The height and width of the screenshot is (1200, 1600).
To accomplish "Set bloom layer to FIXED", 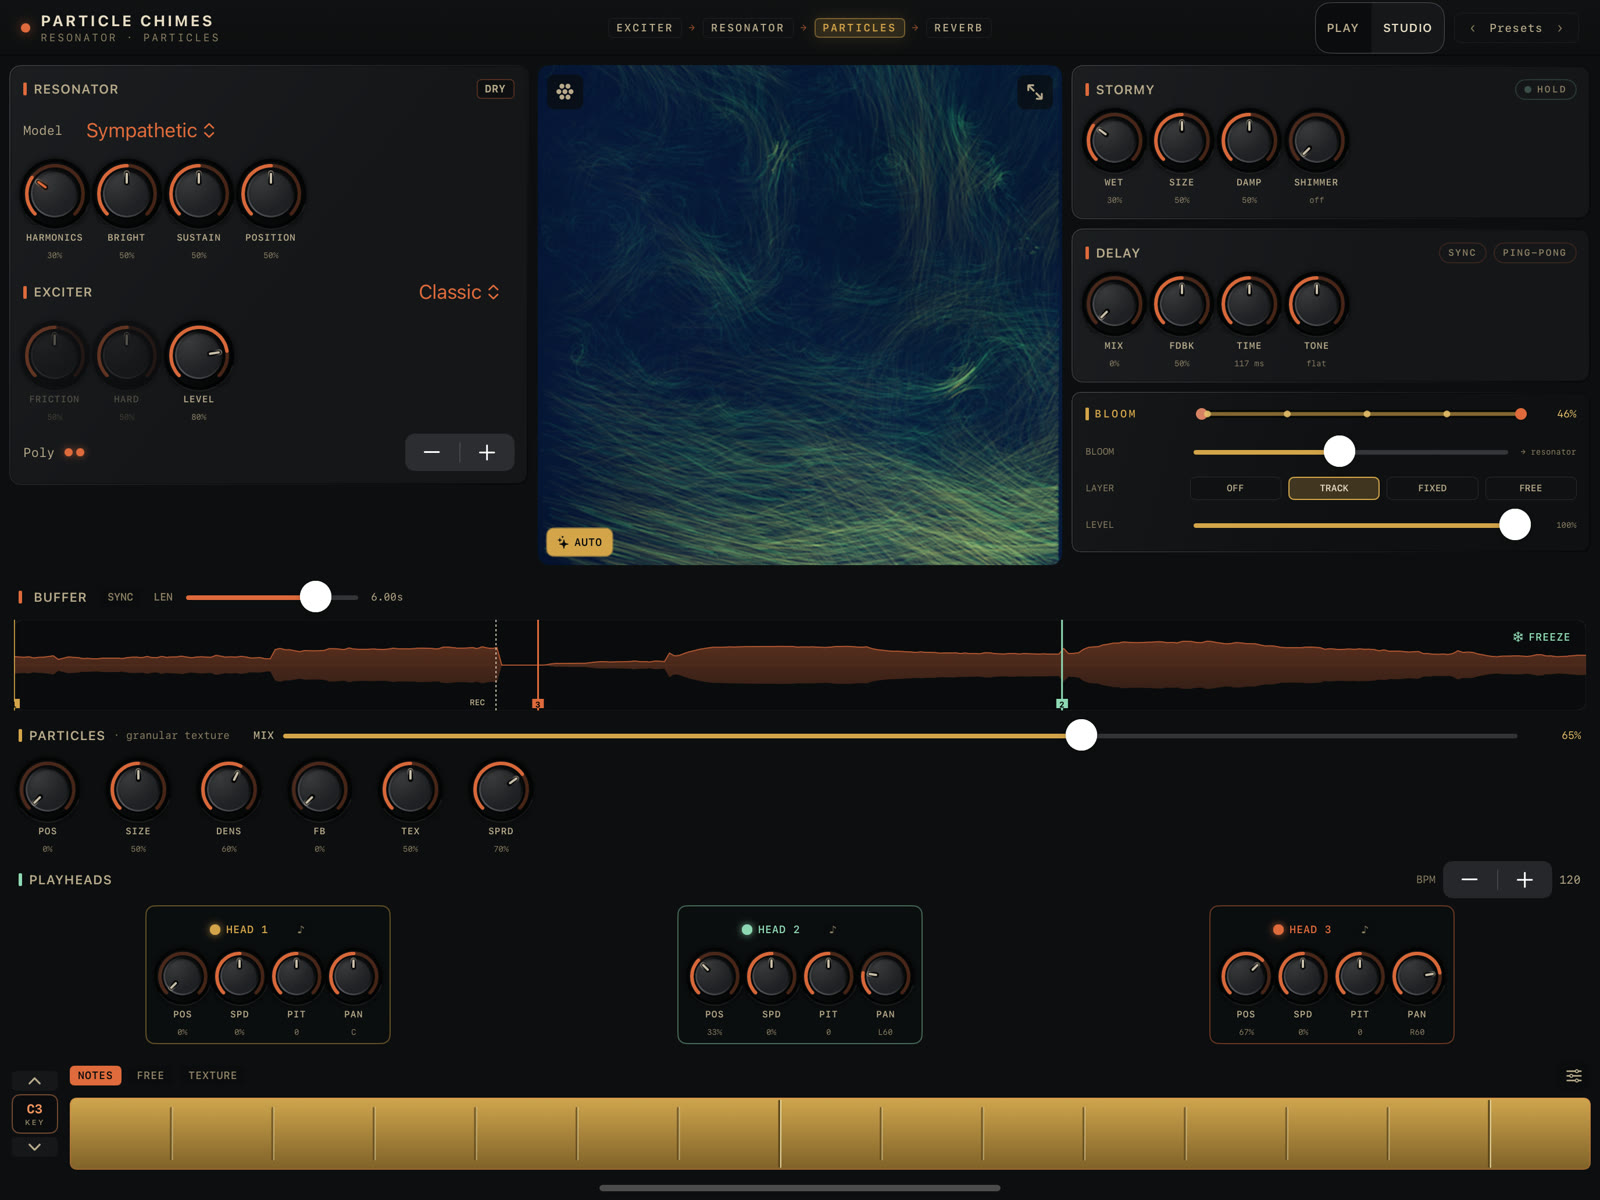I will pos(1432,488).
